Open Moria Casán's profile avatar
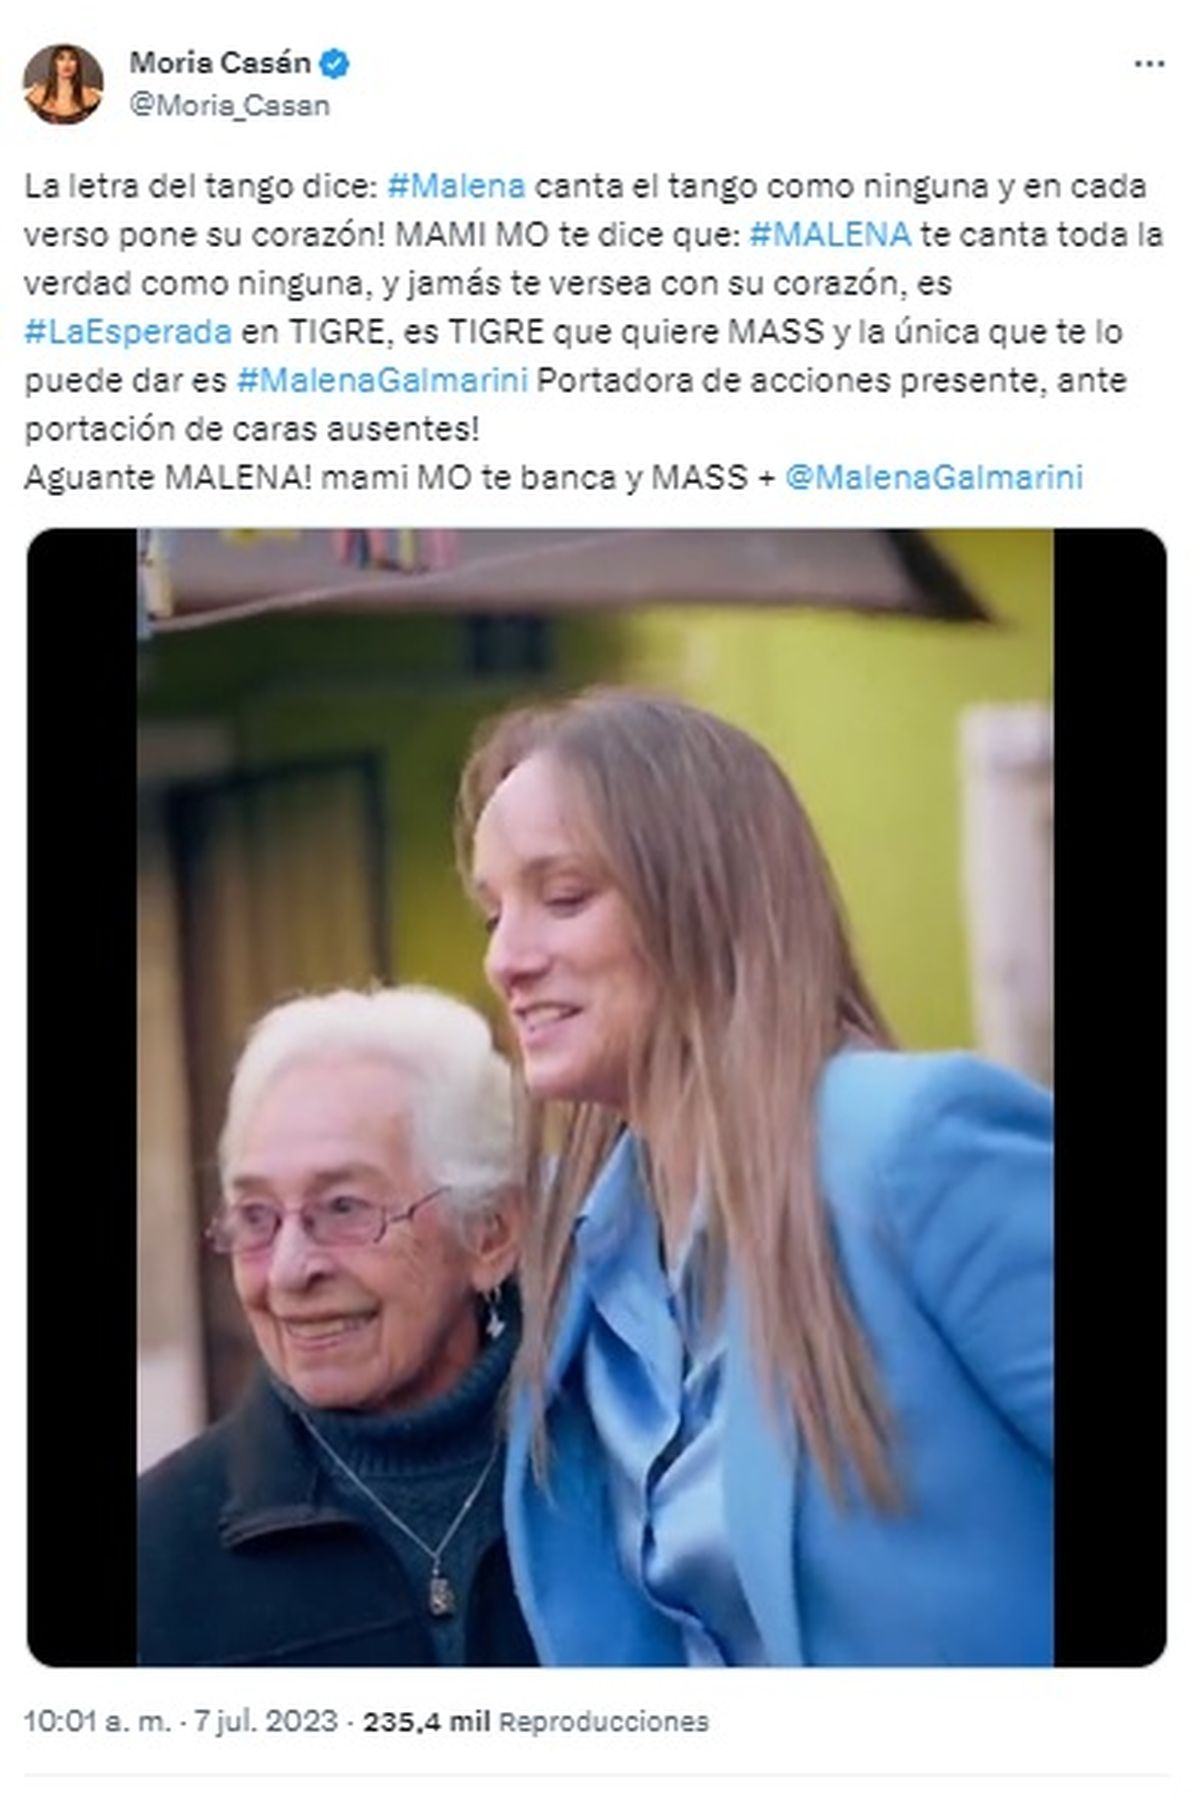Screen dimensions: 1200x1798 pyautogui.click(x=65, y=84)
